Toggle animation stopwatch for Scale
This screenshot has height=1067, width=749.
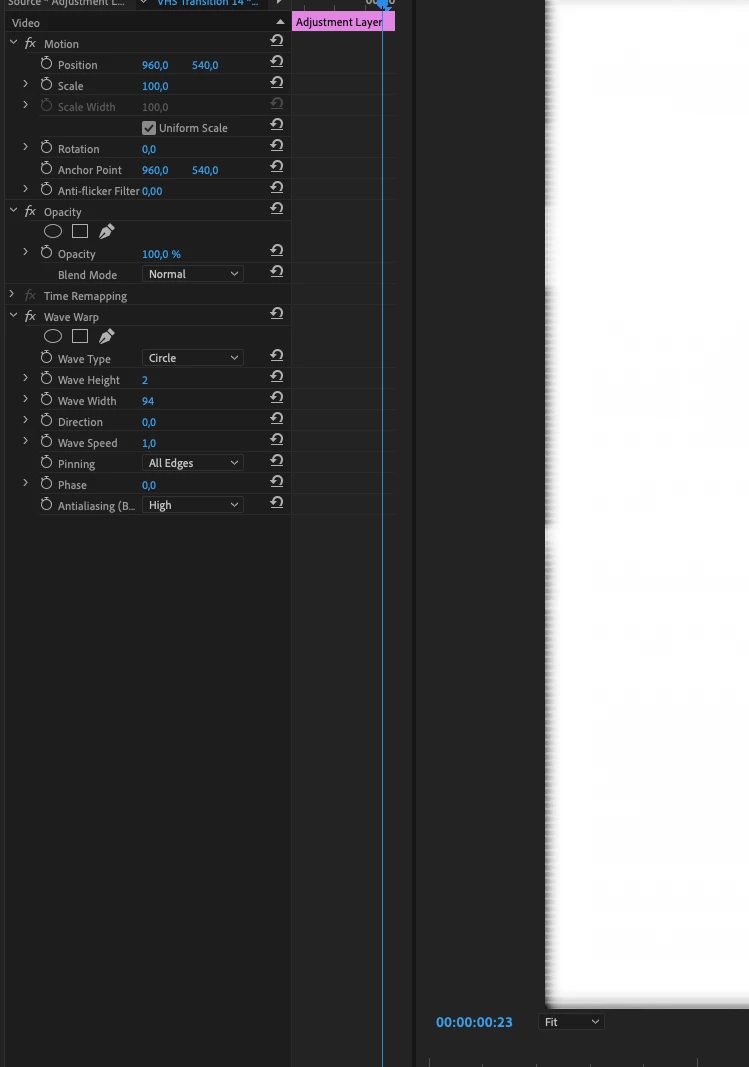pyautogui.click(x=46, y=85)
